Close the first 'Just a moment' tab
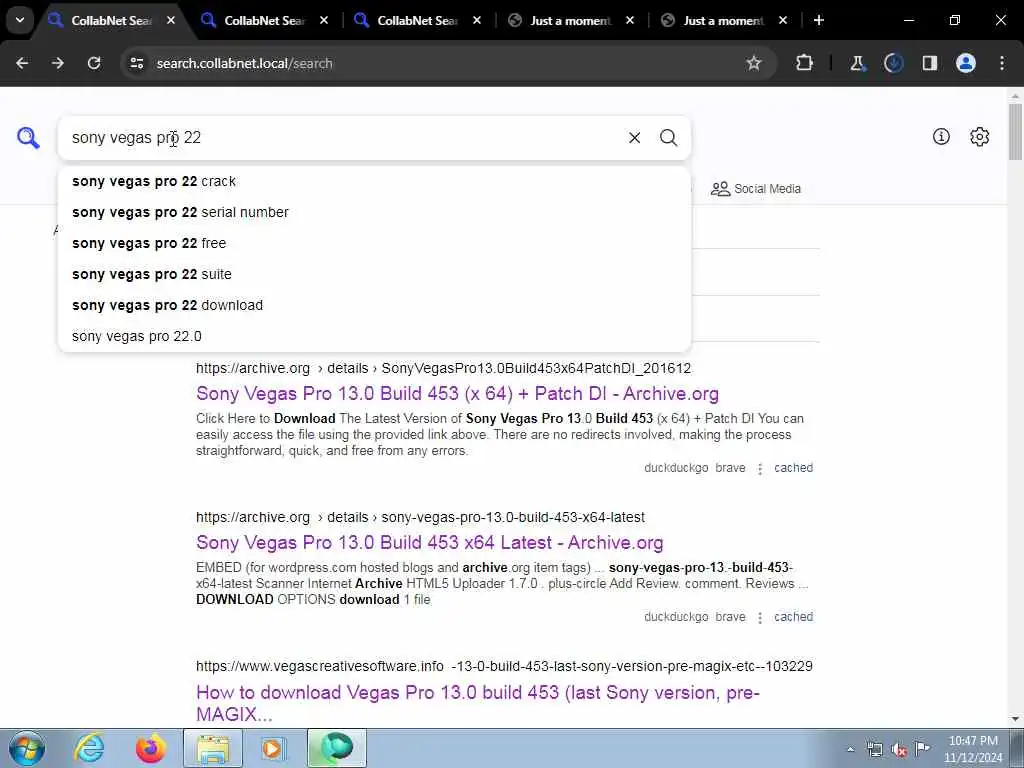Screen dimensions: 1024x768 630,20
